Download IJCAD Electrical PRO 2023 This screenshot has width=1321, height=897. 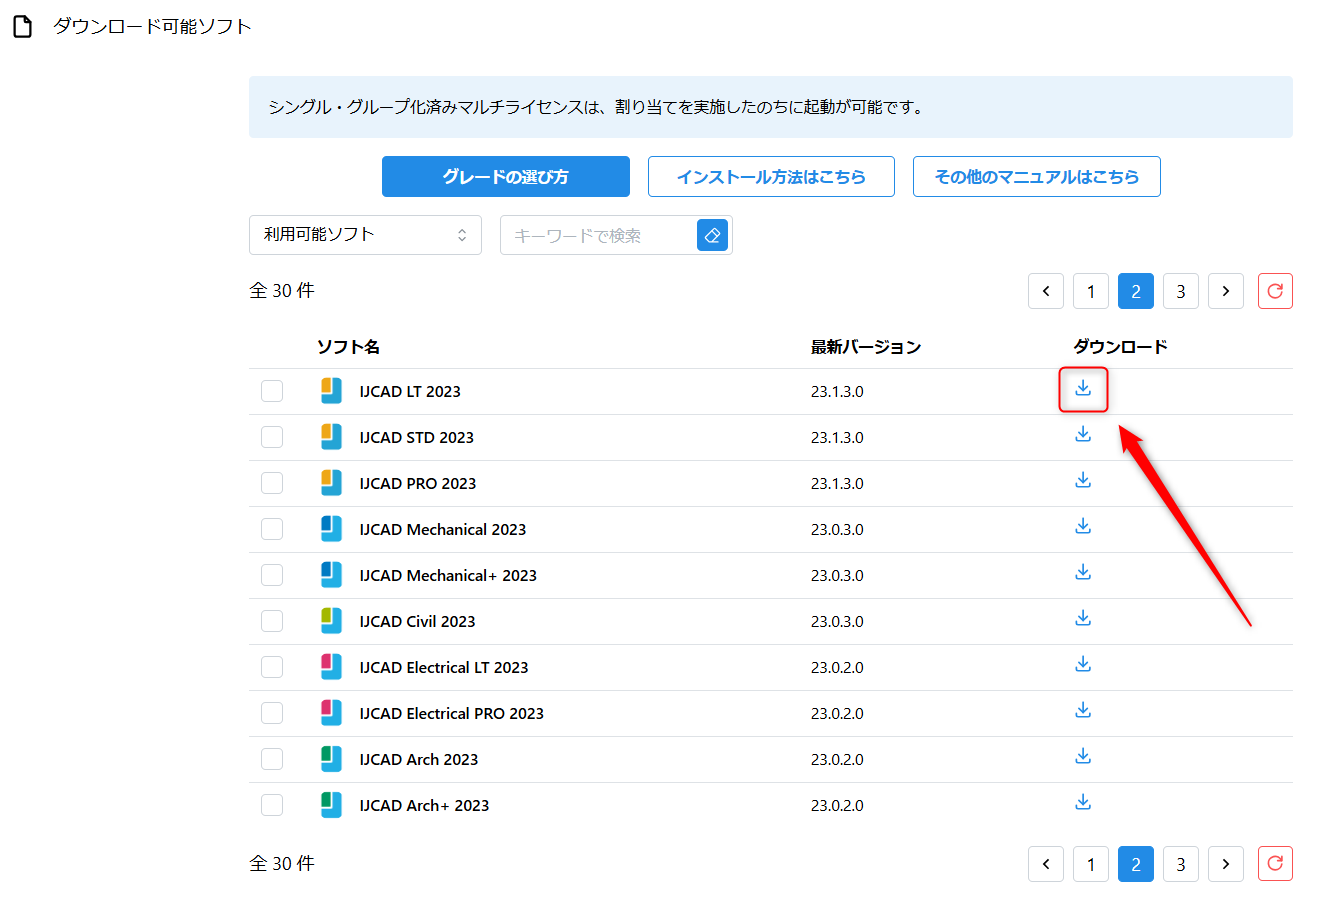tap(1083, 710)
